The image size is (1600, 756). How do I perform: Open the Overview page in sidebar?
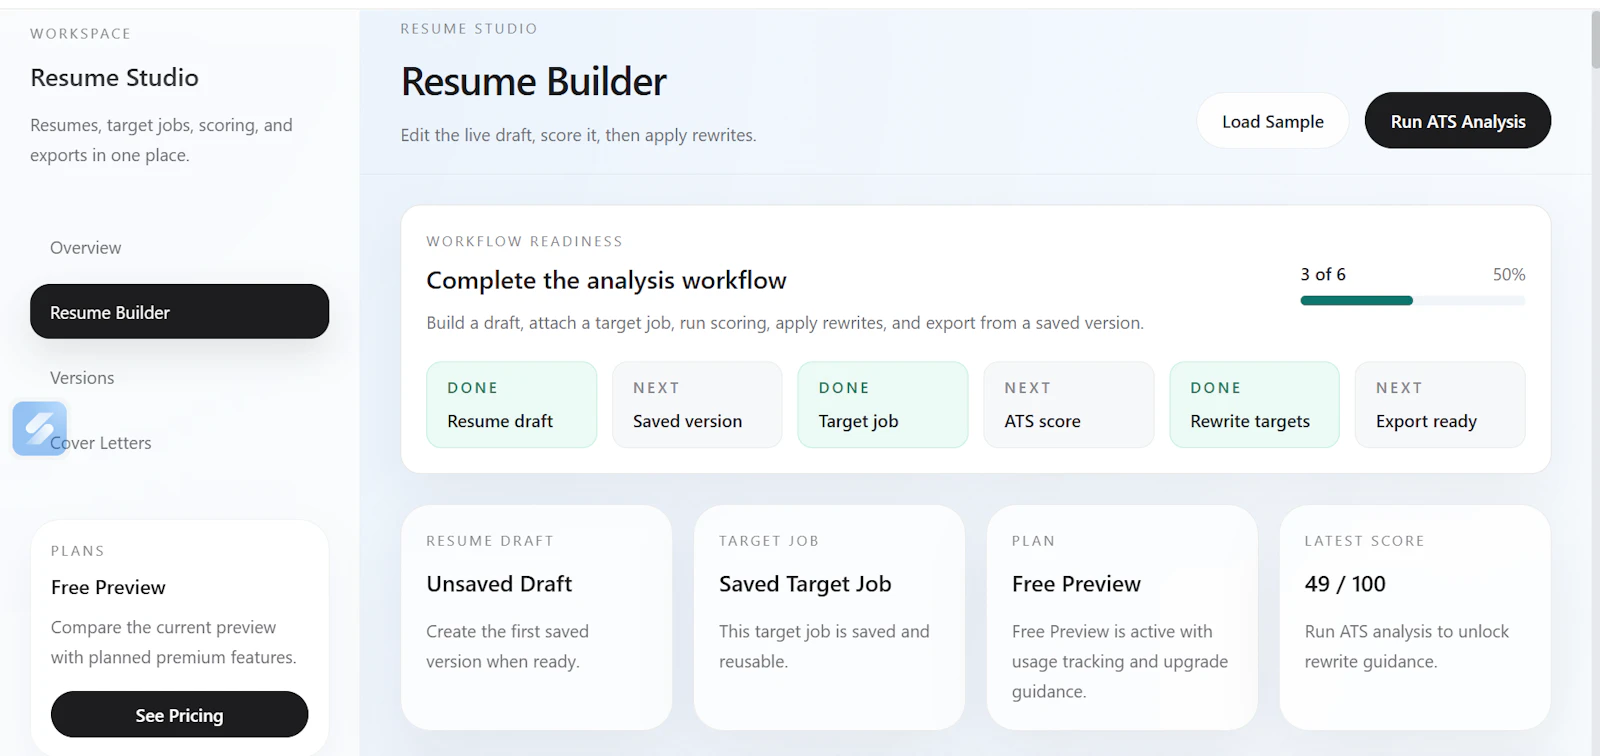(x=86, y=248)
